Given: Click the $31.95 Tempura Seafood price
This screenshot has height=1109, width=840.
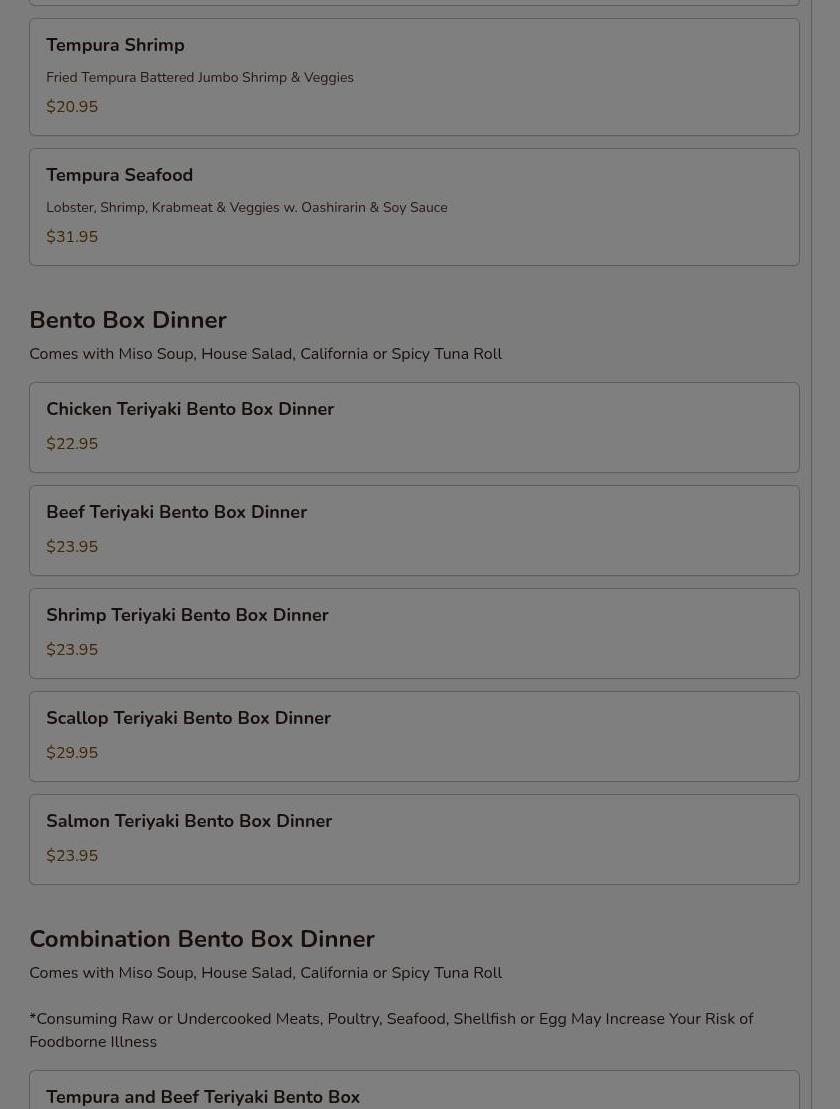Looking at the screenshot, I should (72, 237).
